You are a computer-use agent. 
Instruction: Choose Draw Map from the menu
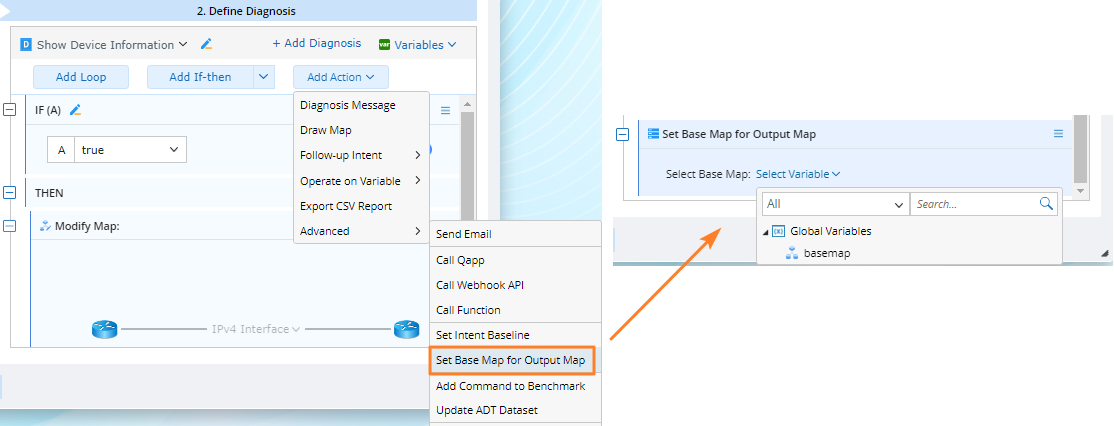(x=361, y=131)
